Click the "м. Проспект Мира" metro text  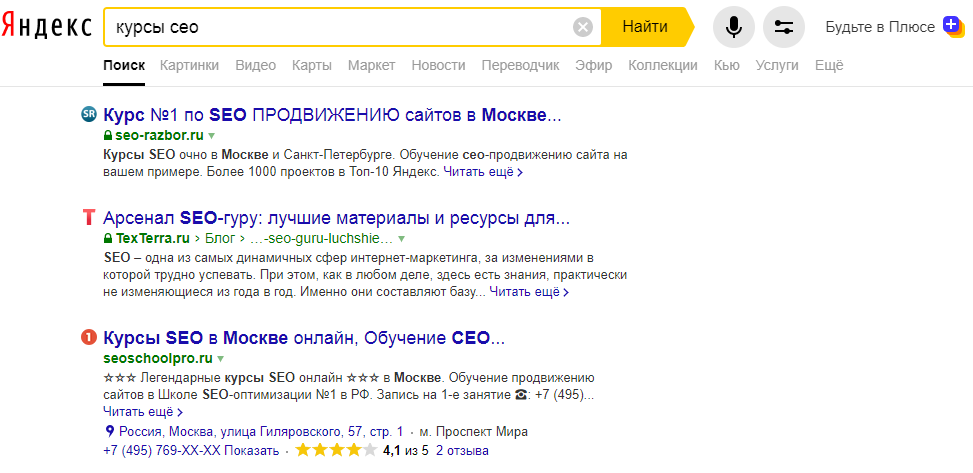pos(474,431)
